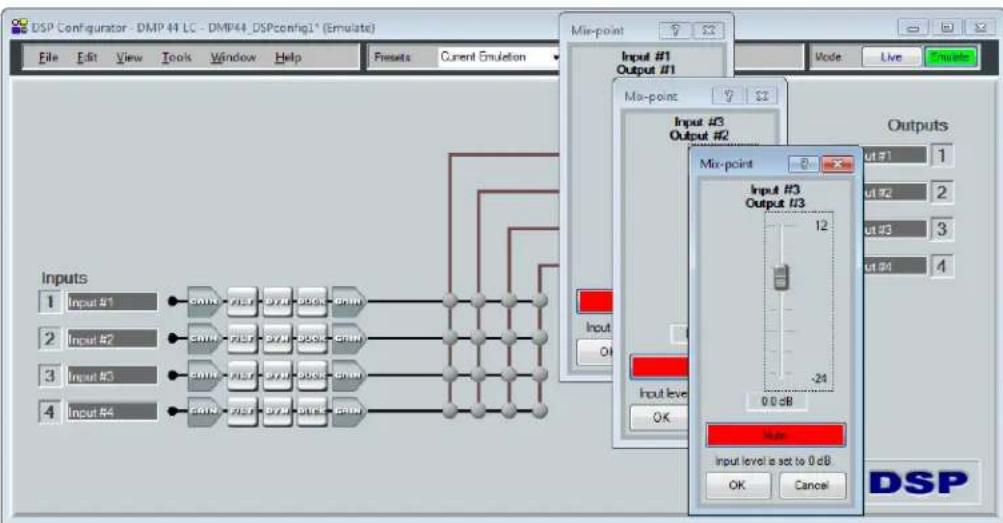
Task: Open the DUCK block on Input #1
Action: point(312,301)
